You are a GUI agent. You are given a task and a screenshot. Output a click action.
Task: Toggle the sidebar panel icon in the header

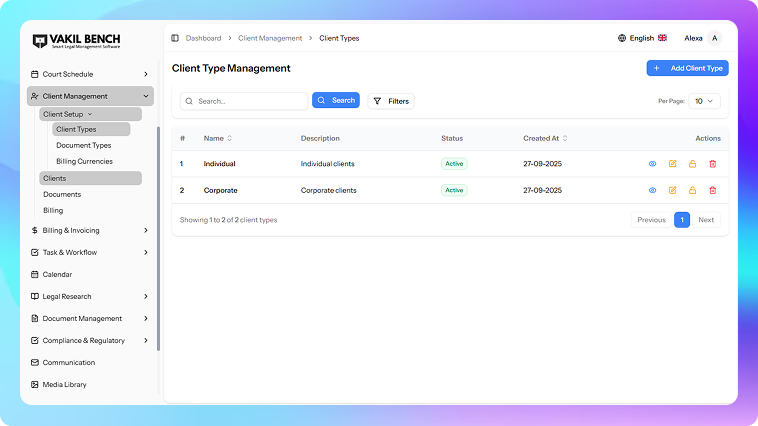pyautogui.click(x=175, y=38)
